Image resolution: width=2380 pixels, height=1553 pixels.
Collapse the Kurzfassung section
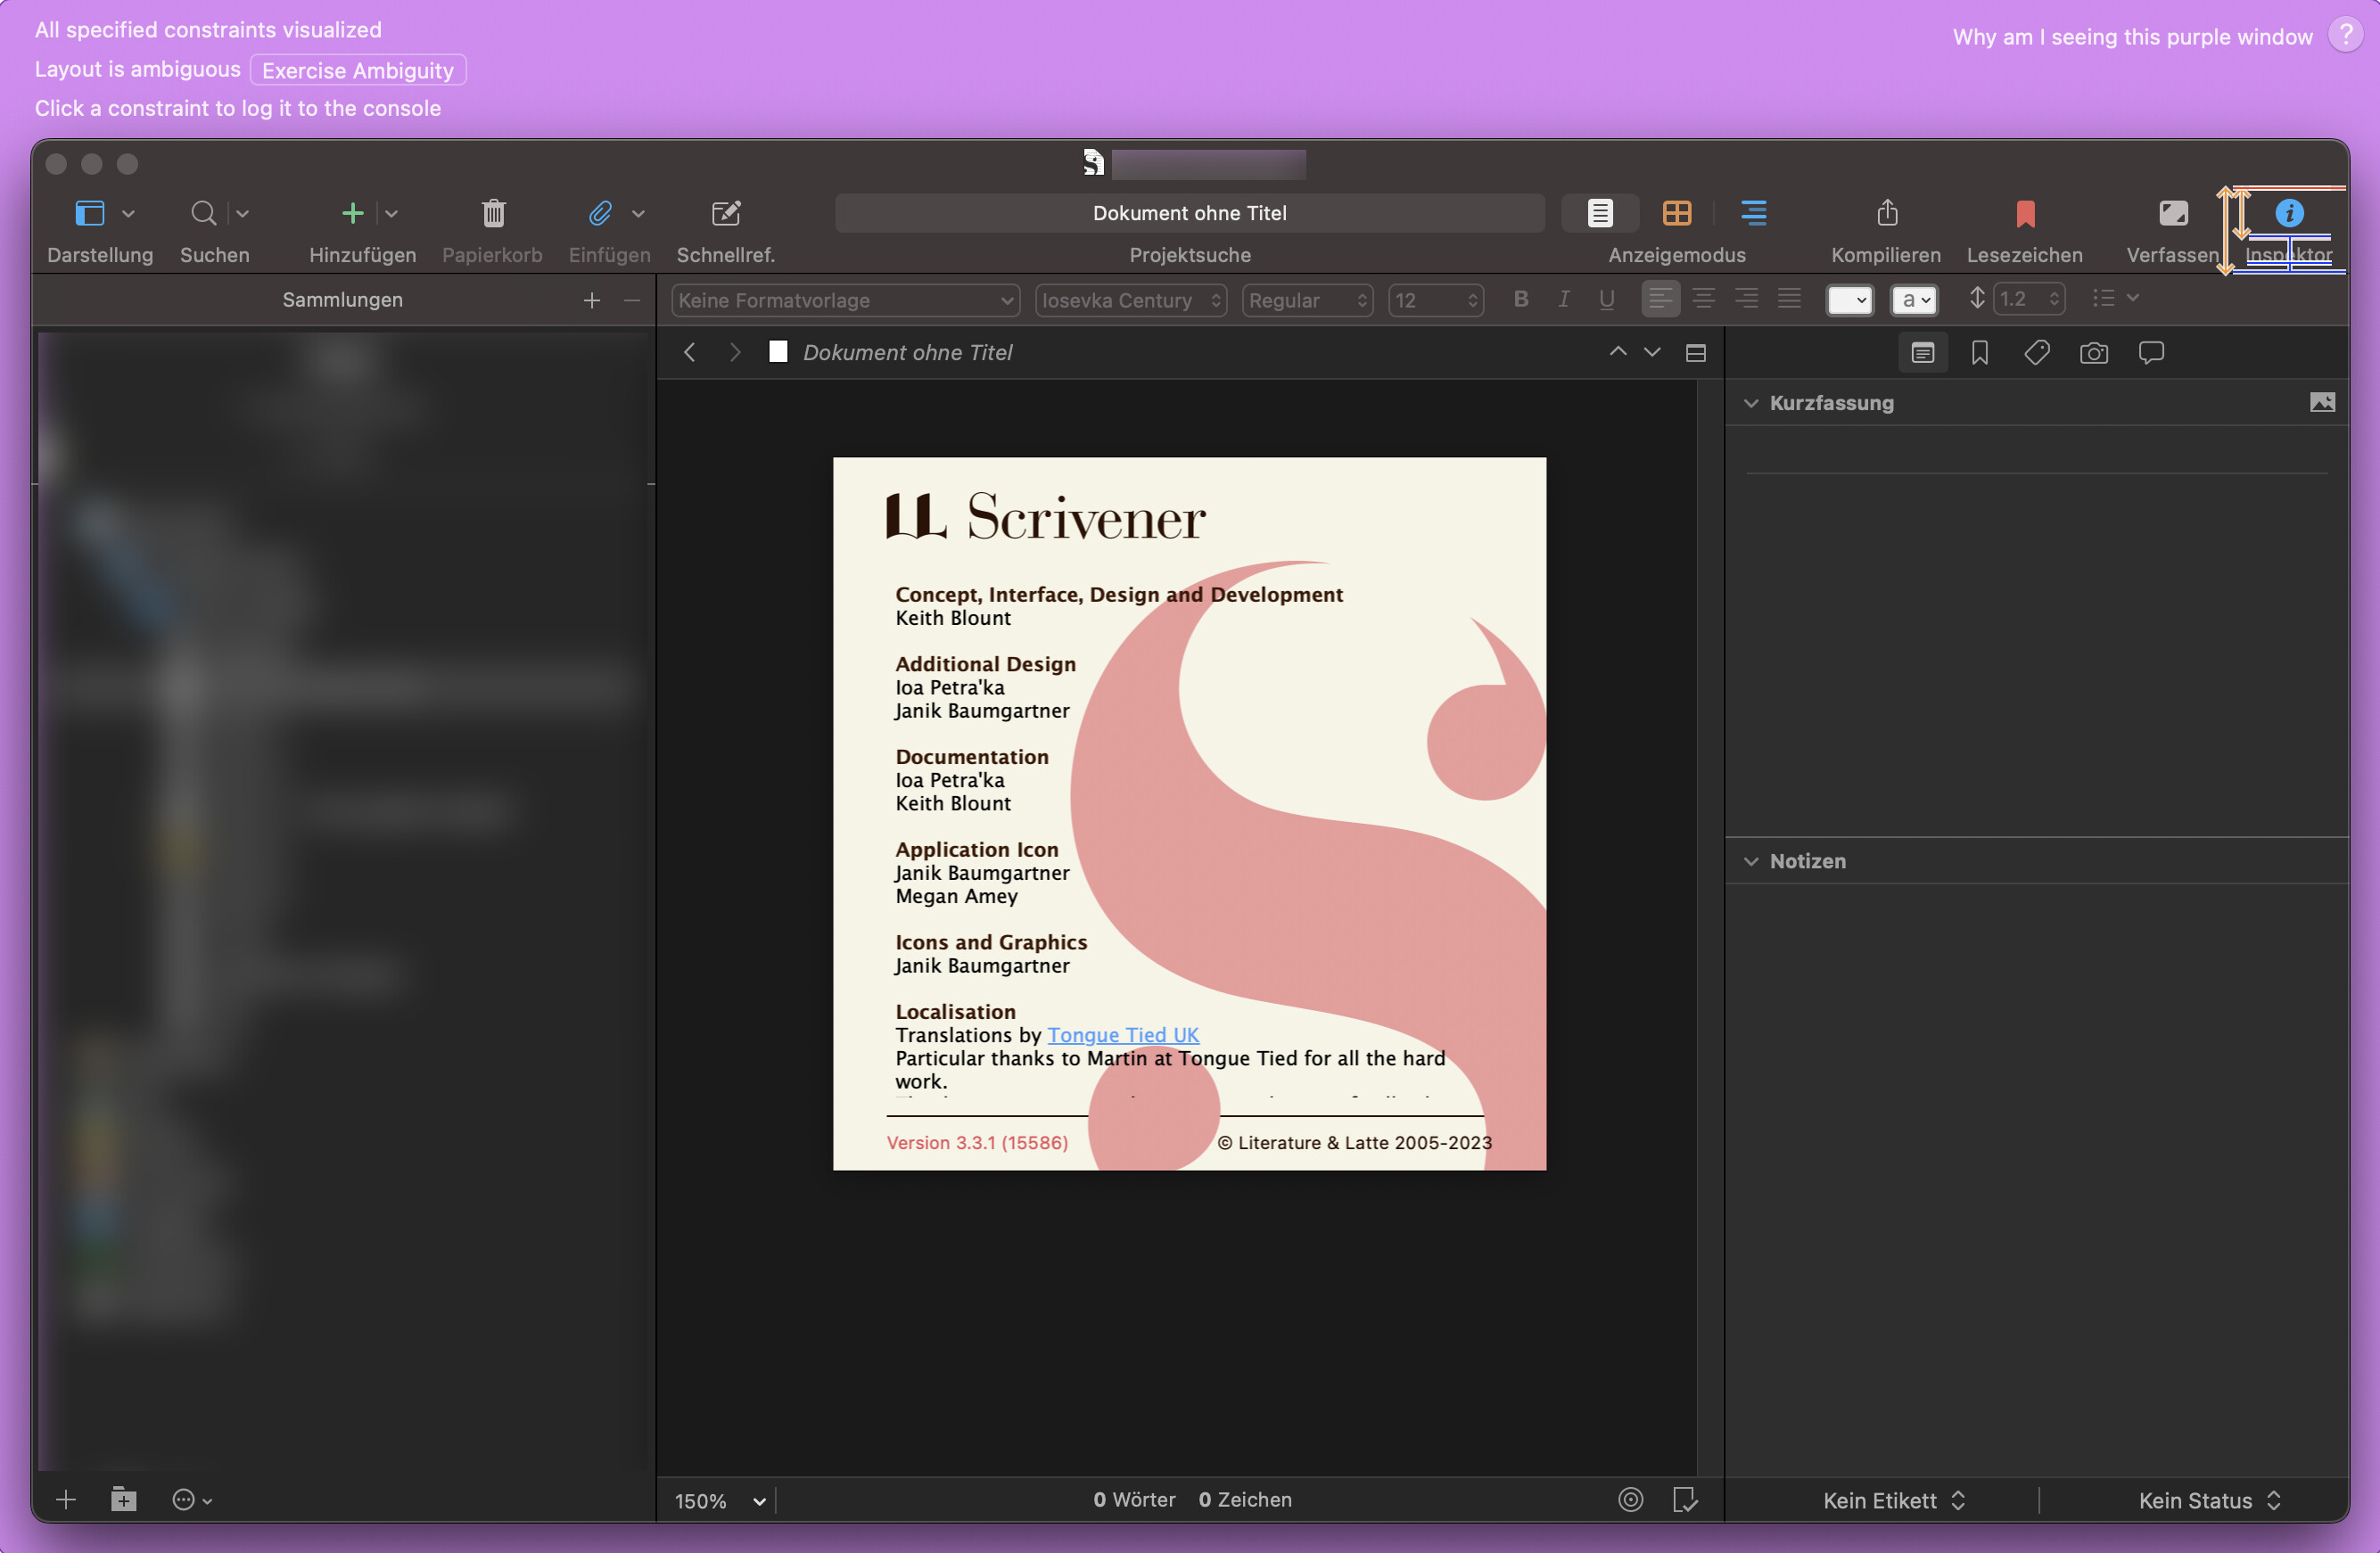coord(1750,403)
